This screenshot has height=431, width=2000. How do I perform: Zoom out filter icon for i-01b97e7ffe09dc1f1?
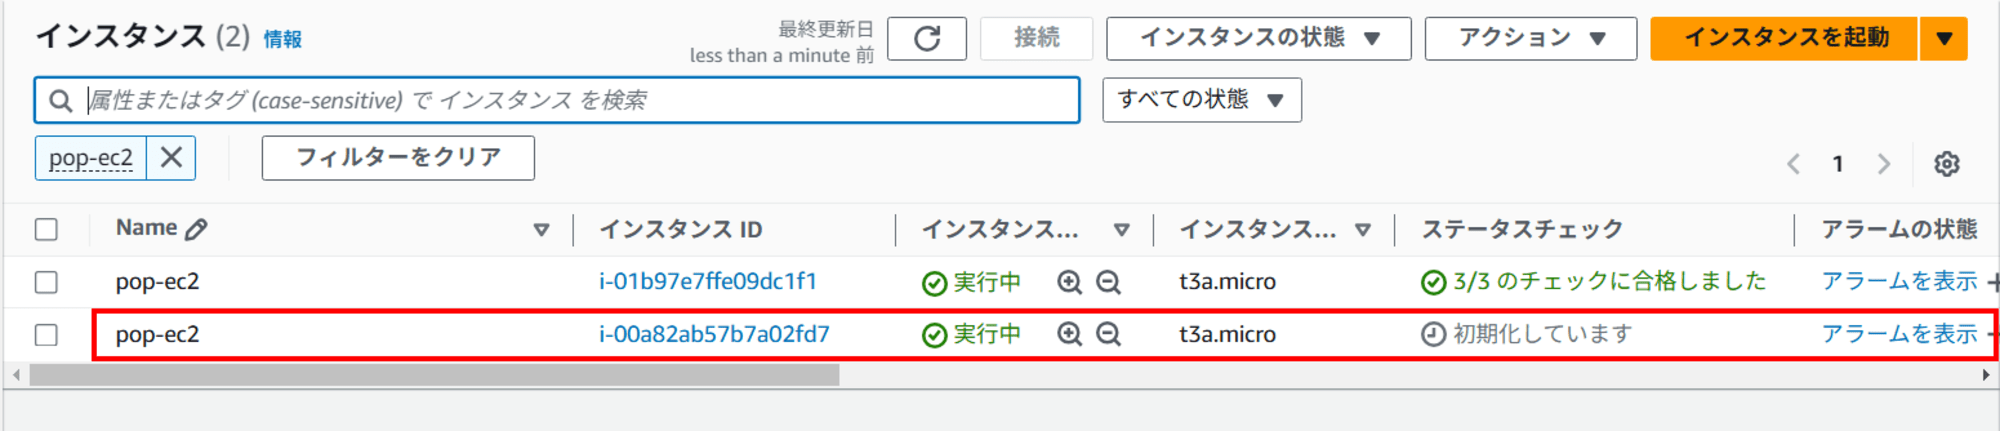(x=1108, y=282)
